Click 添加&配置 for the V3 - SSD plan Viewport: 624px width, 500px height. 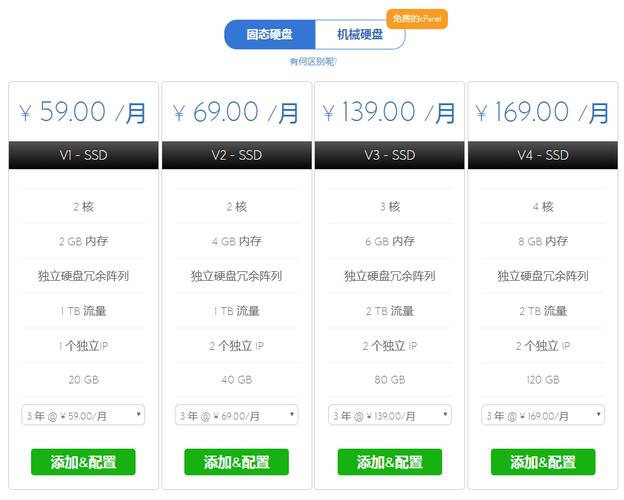390,462
